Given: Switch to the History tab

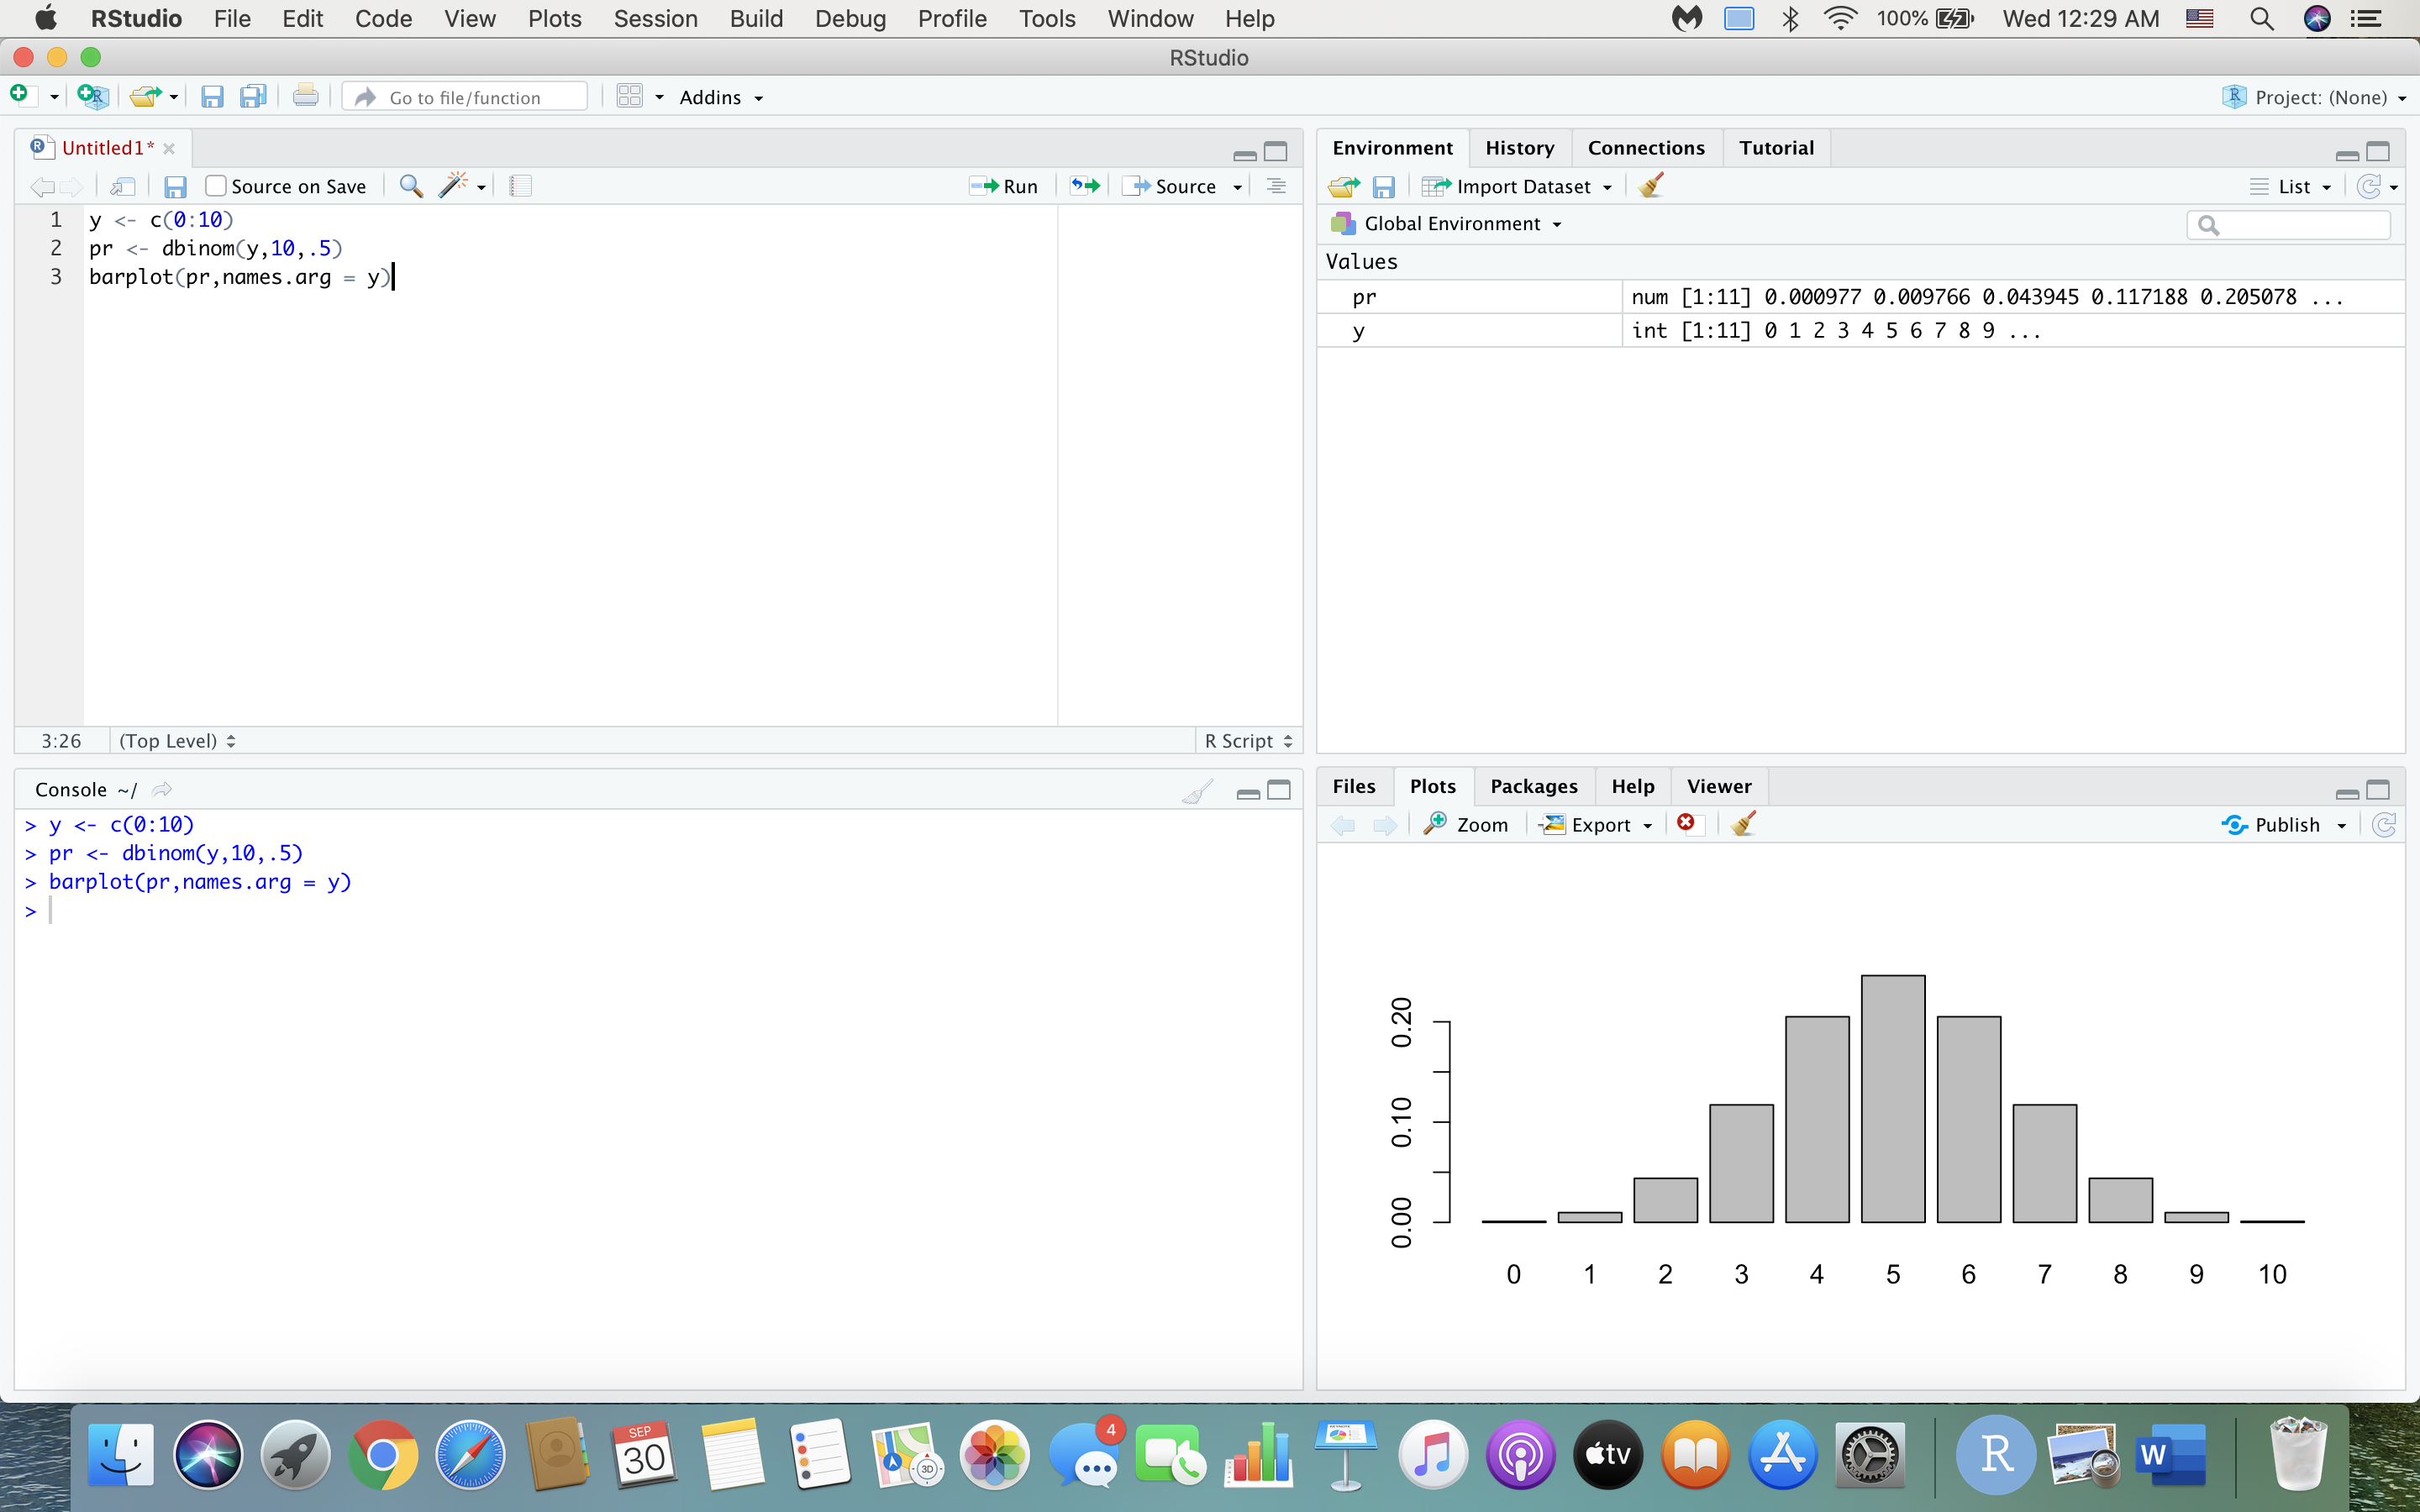Looking at the screenshot, I should click(x=1519, y=148).
